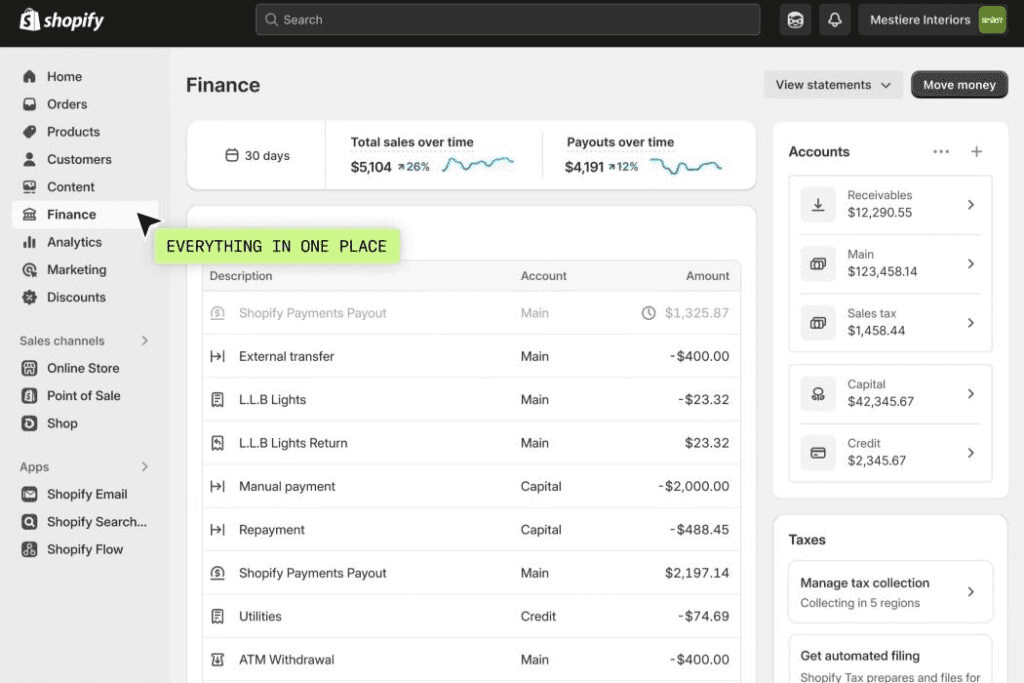Open the Home icon in sidebar
This screenshot has width=1024, height=683.
coord(32,76)
